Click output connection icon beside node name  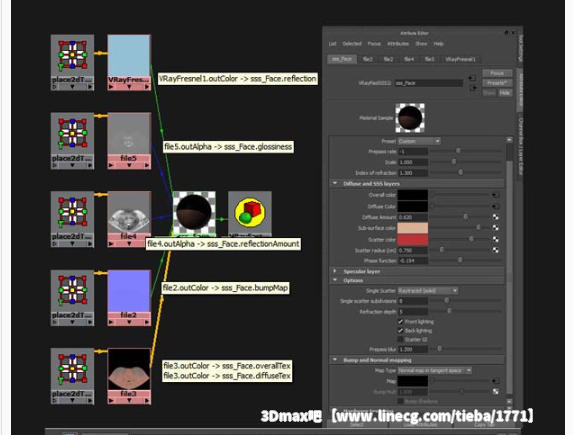(473, 88)
